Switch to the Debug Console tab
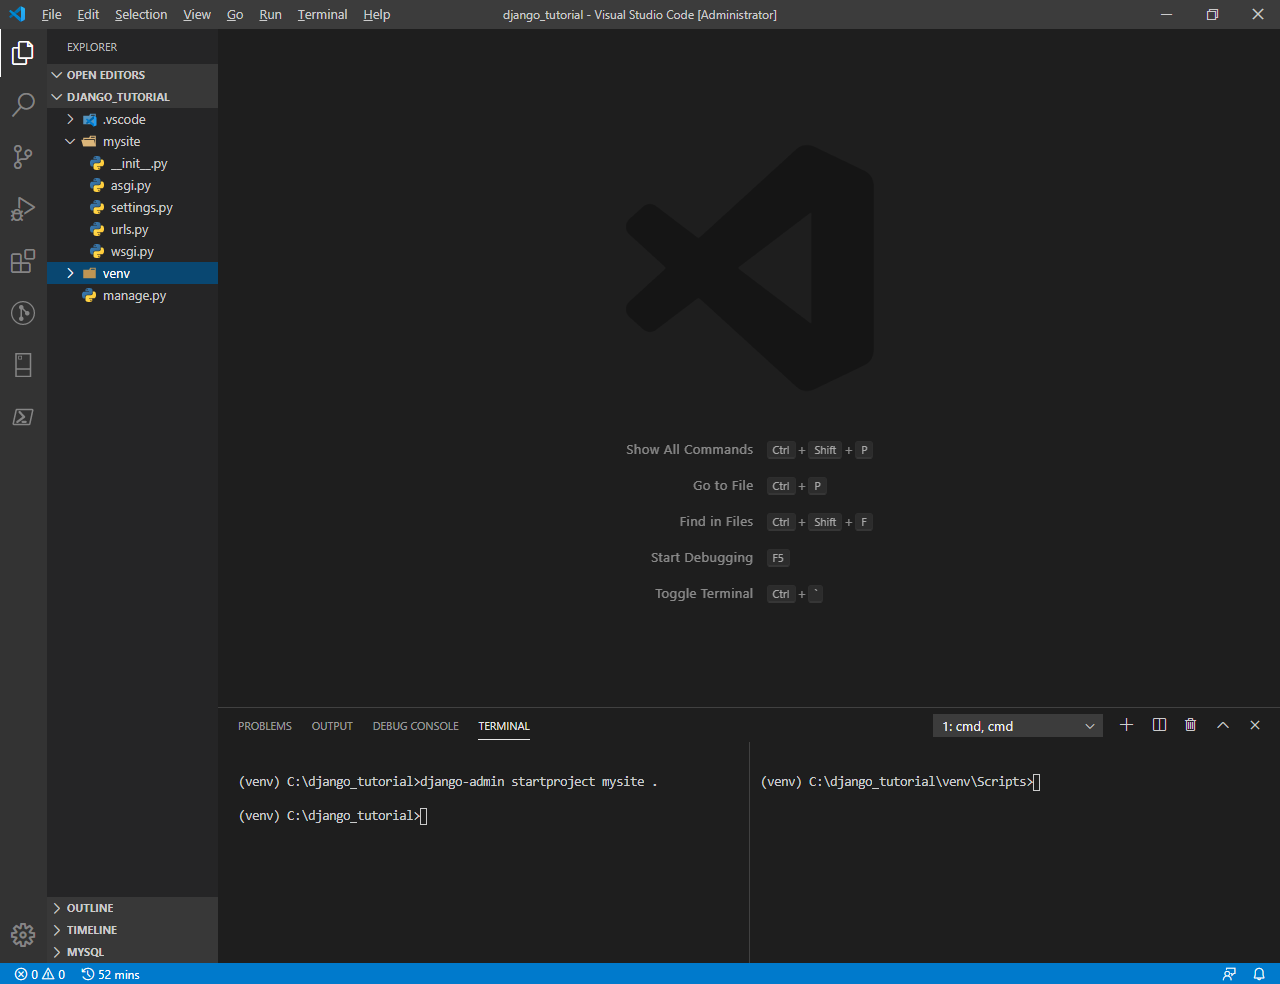 tap(415, 726)
